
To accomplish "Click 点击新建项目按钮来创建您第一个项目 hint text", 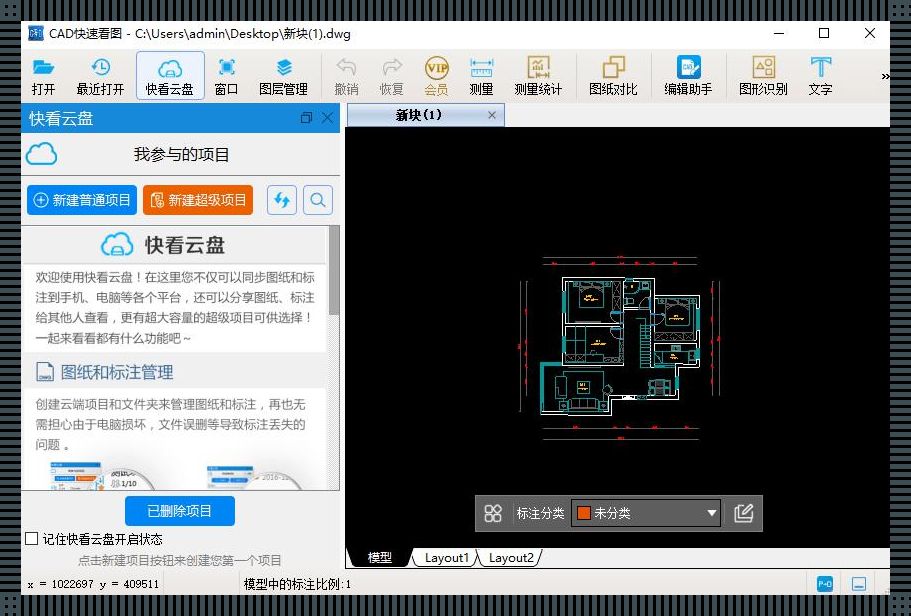I will tap(180, 560).
